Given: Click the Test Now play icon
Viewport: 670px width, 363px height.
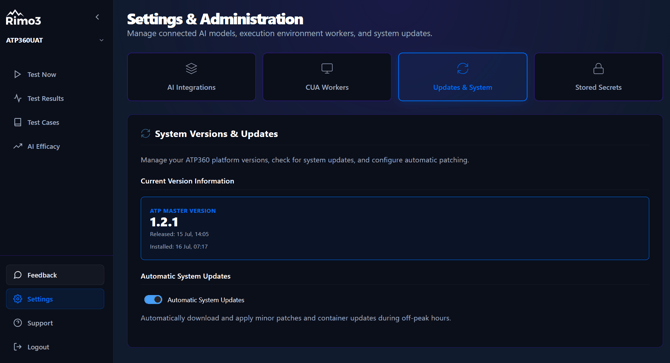Looking at the screenshot, I should [17, 74].
